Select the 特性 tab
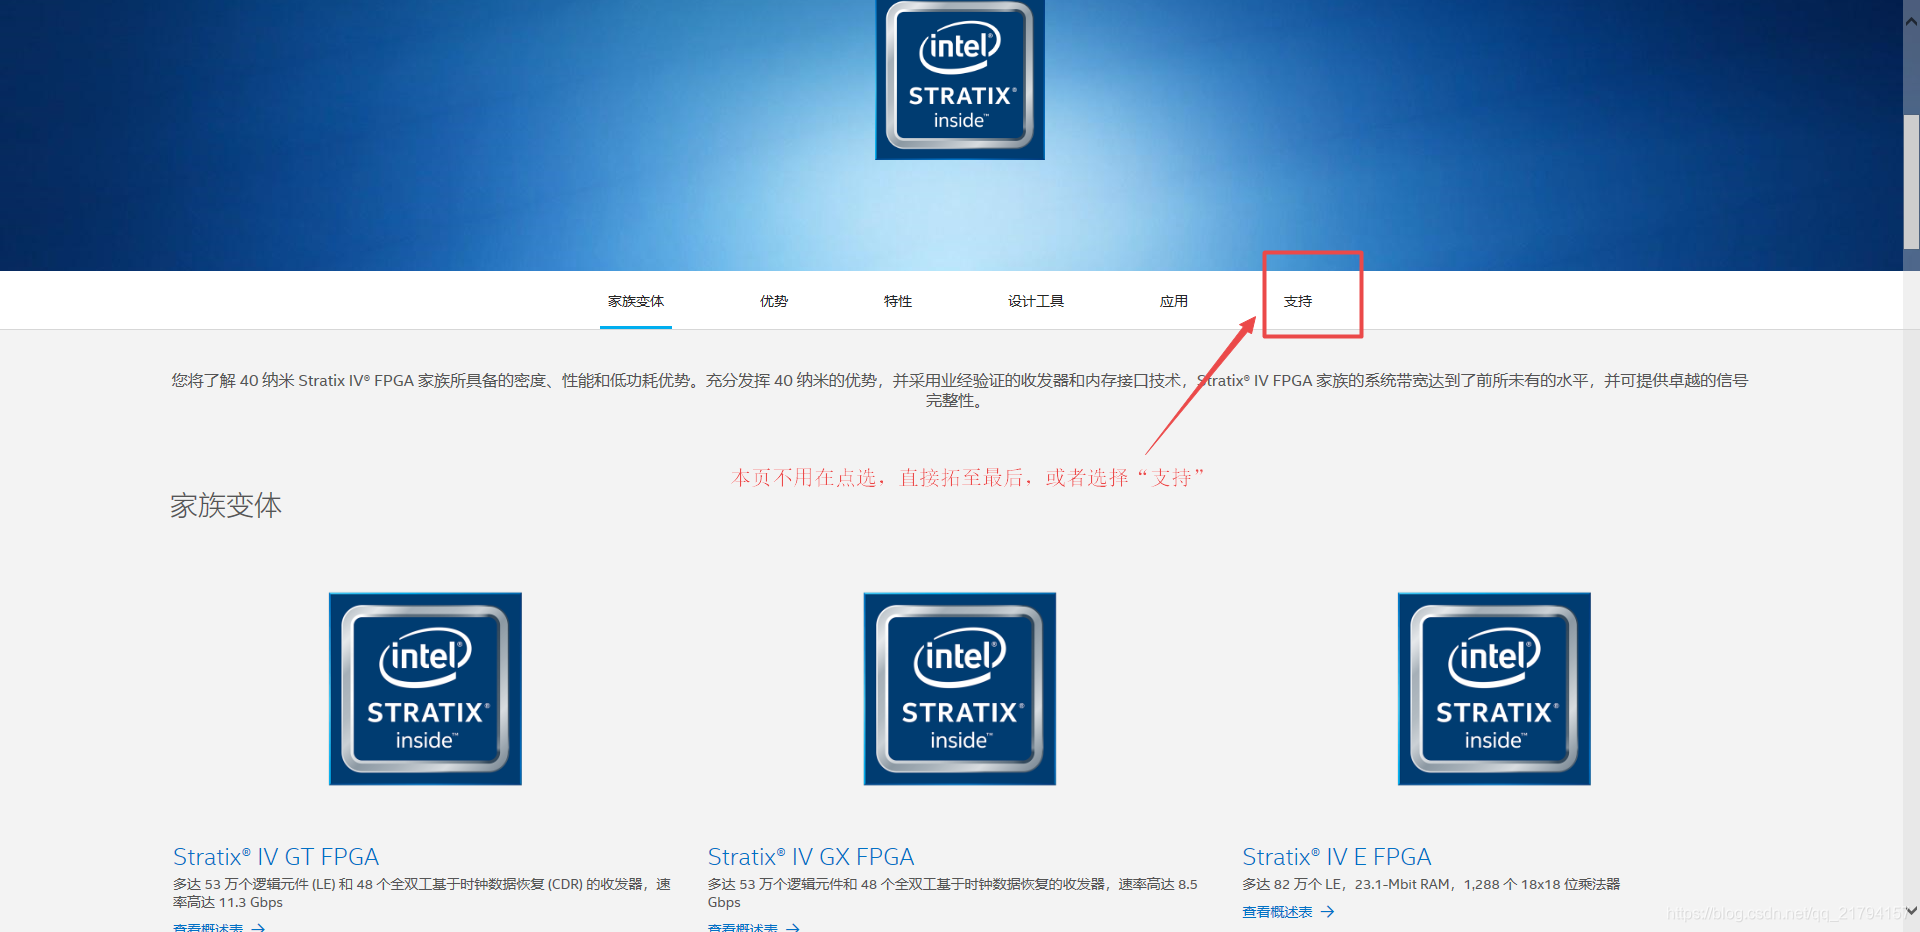The height and width of the screenshot is (932, 1920). (898, 301)
